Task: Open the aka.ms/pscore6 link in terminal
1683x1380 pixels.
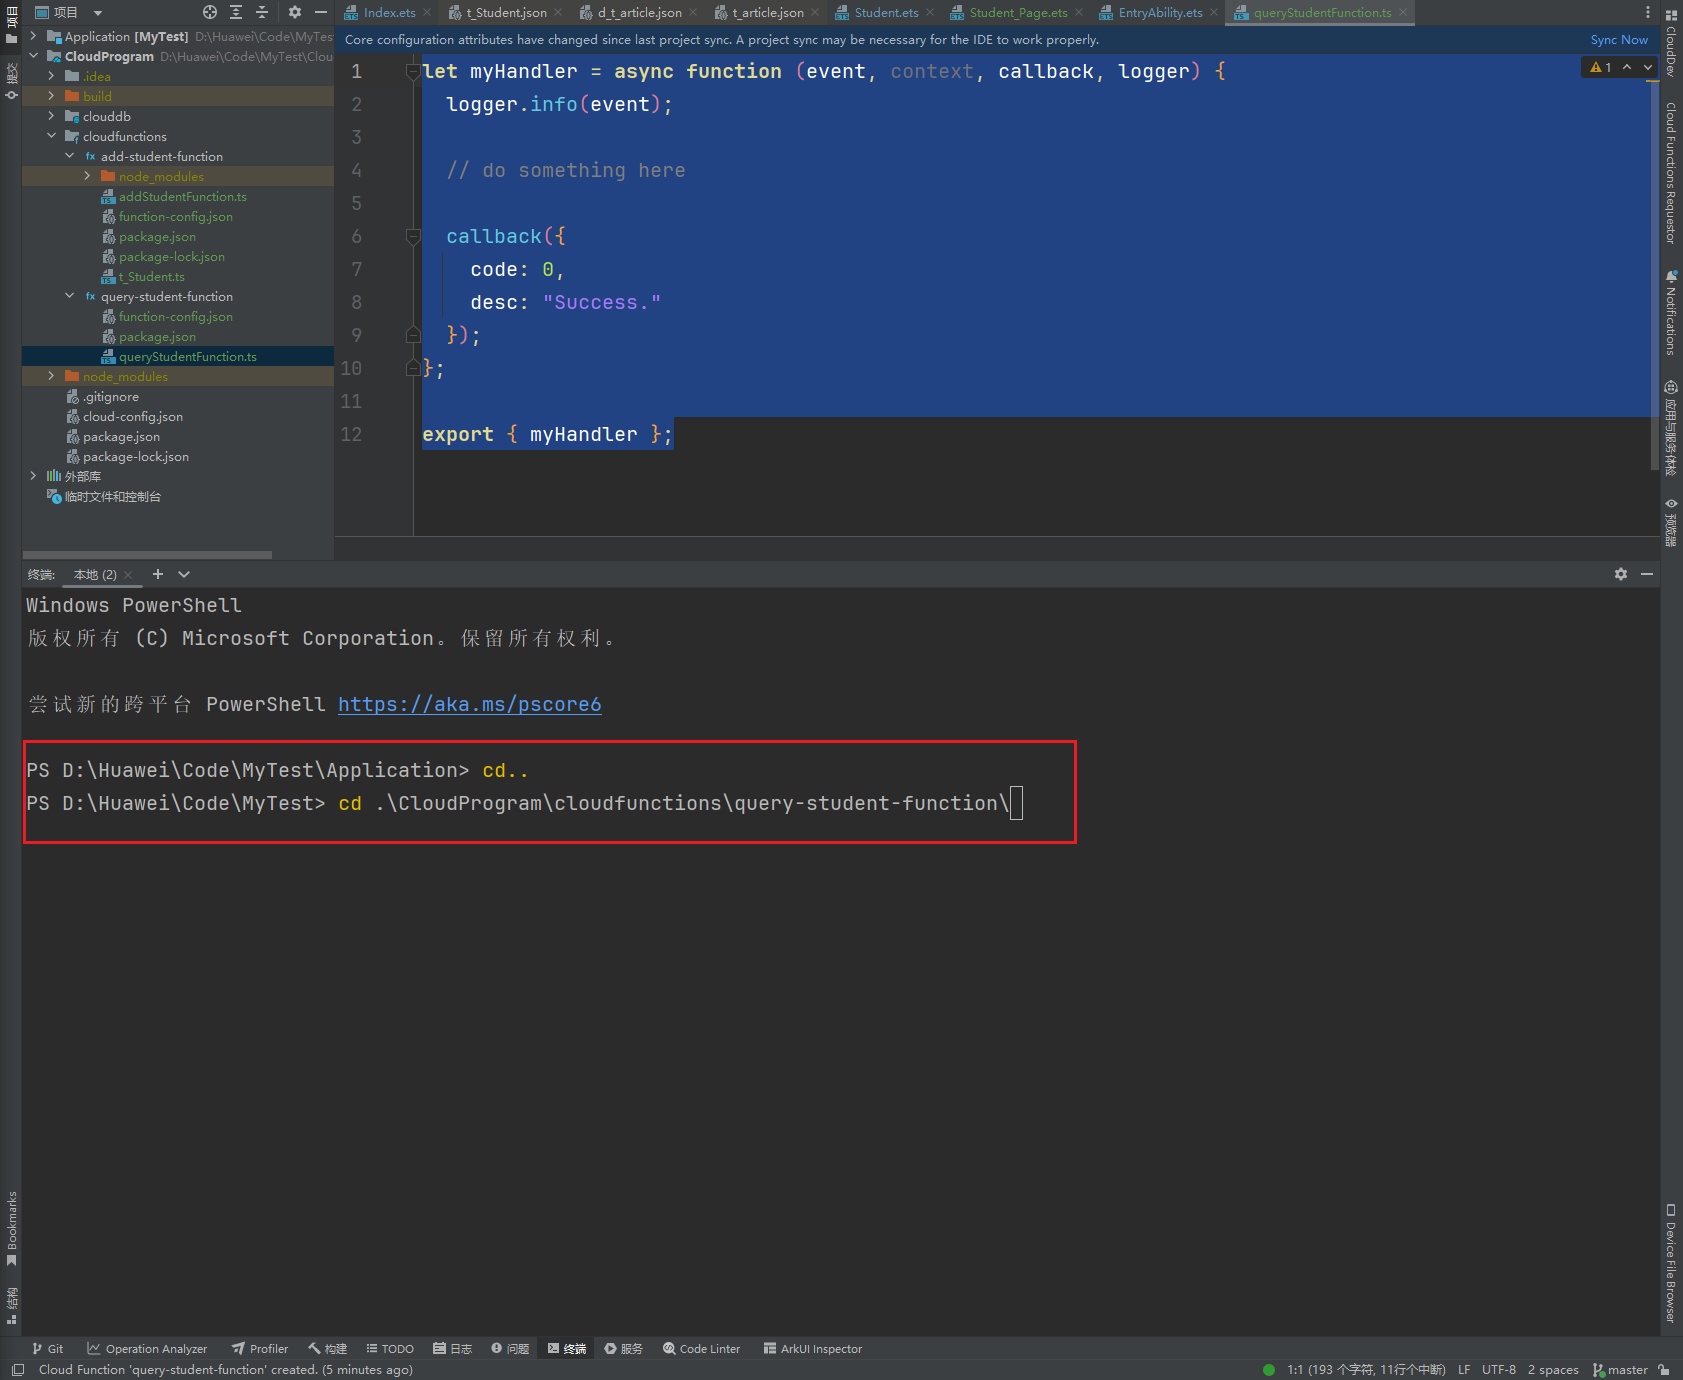Action: [469, 704]
